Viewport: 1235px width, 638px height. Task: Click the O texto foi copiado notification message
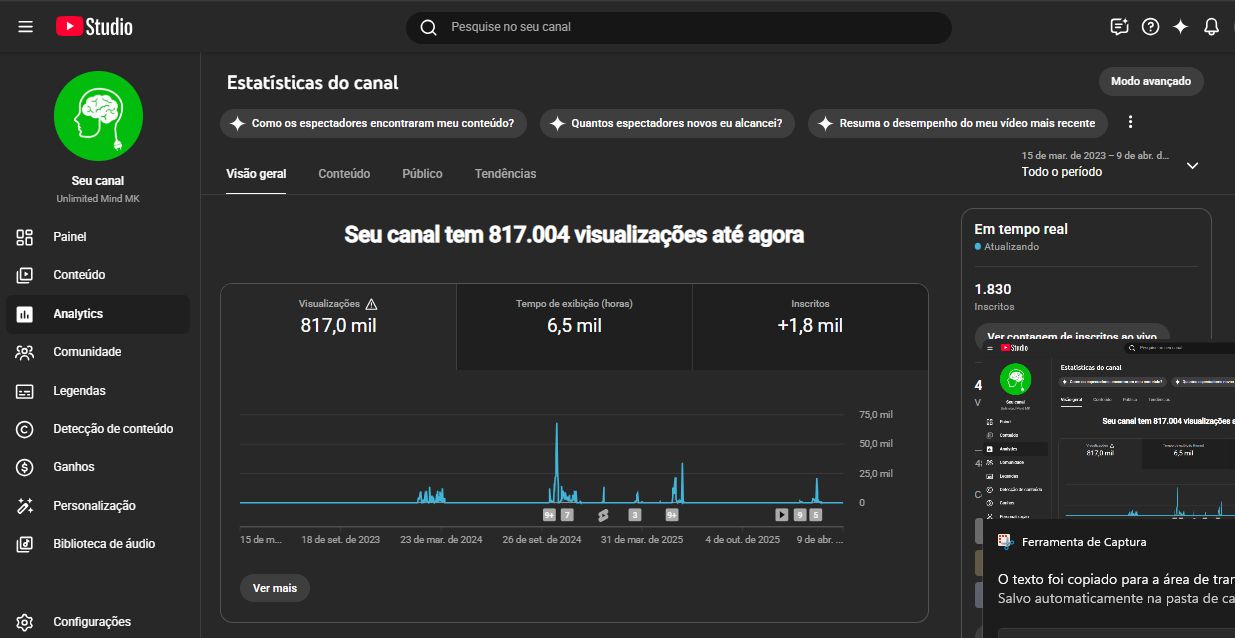point(1116,578)
